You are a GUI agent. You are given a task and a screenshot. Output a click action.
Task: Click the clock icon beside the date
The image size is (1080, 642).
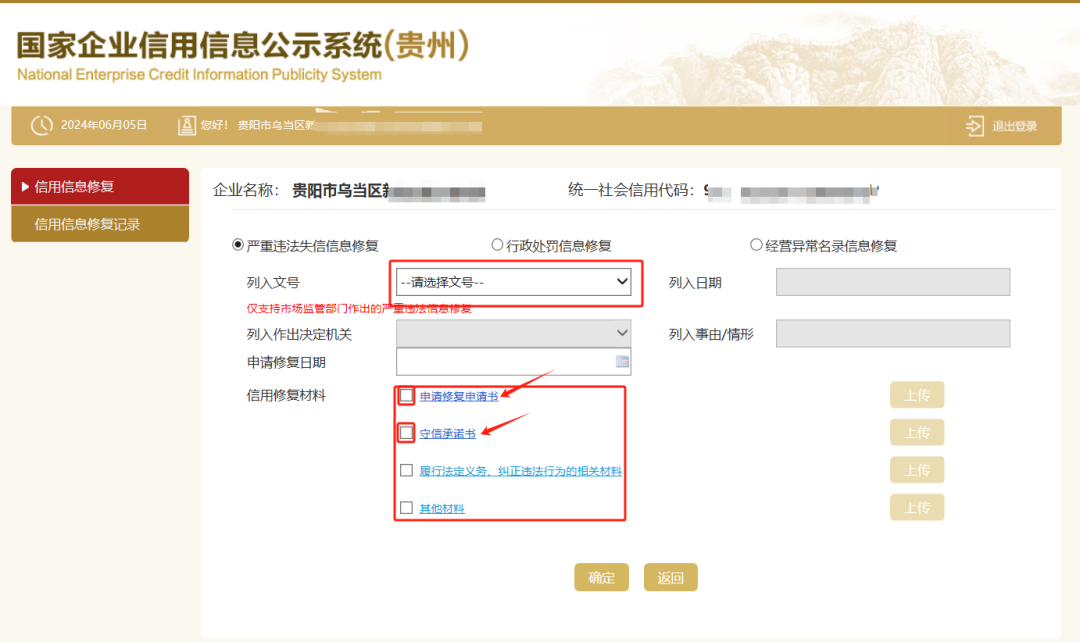coord(41,125)
